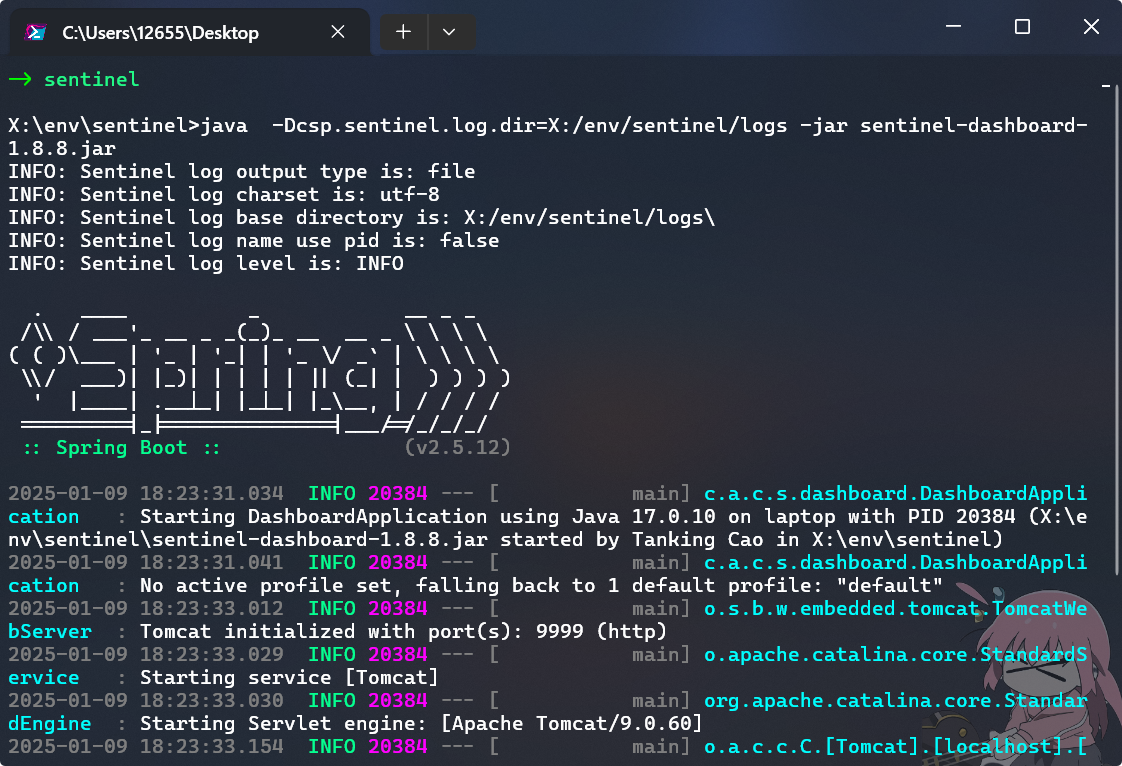The width and height of the screenshot is (1122, 766).
Task: Click 'Starting service [Tomcat]' message
Action: coord(289,677)
